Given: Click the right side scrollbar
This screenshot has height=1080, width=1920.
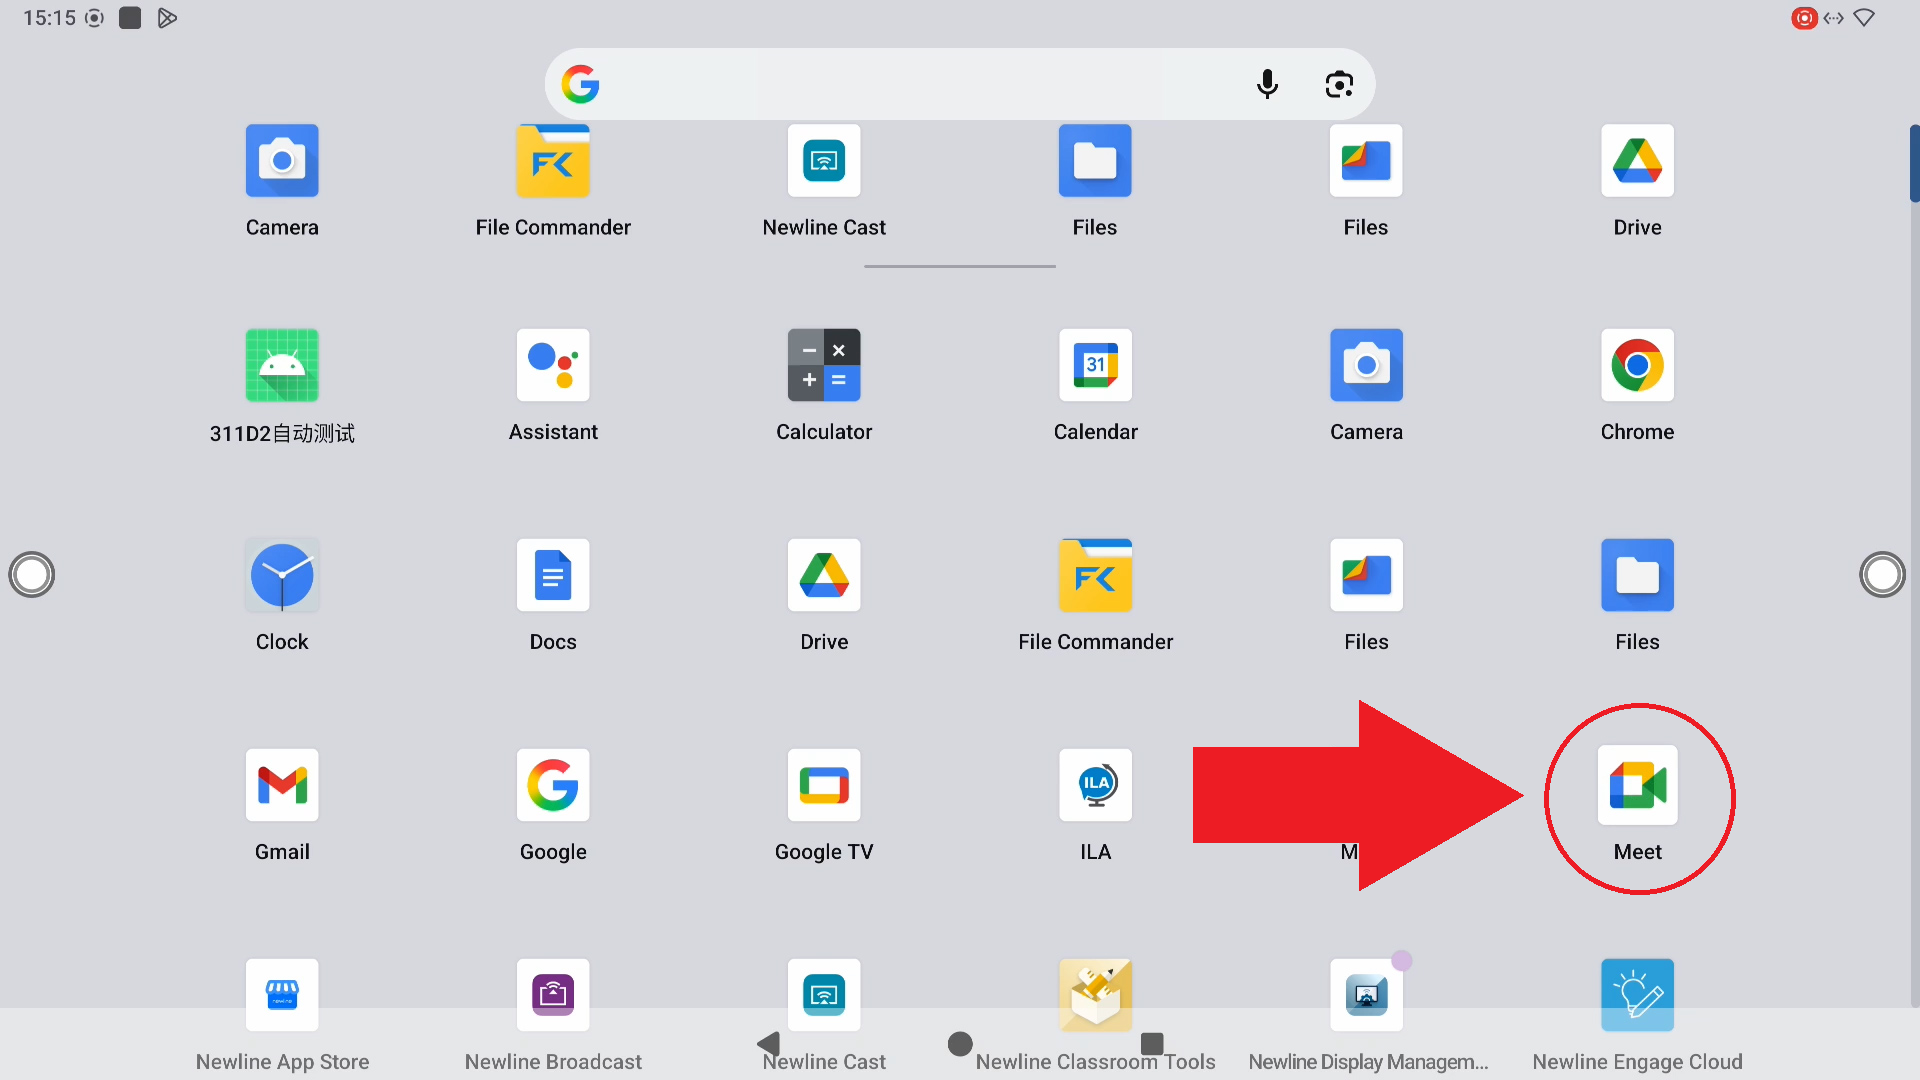Looking at the screenshot, I should click(x=1914, y=164).
